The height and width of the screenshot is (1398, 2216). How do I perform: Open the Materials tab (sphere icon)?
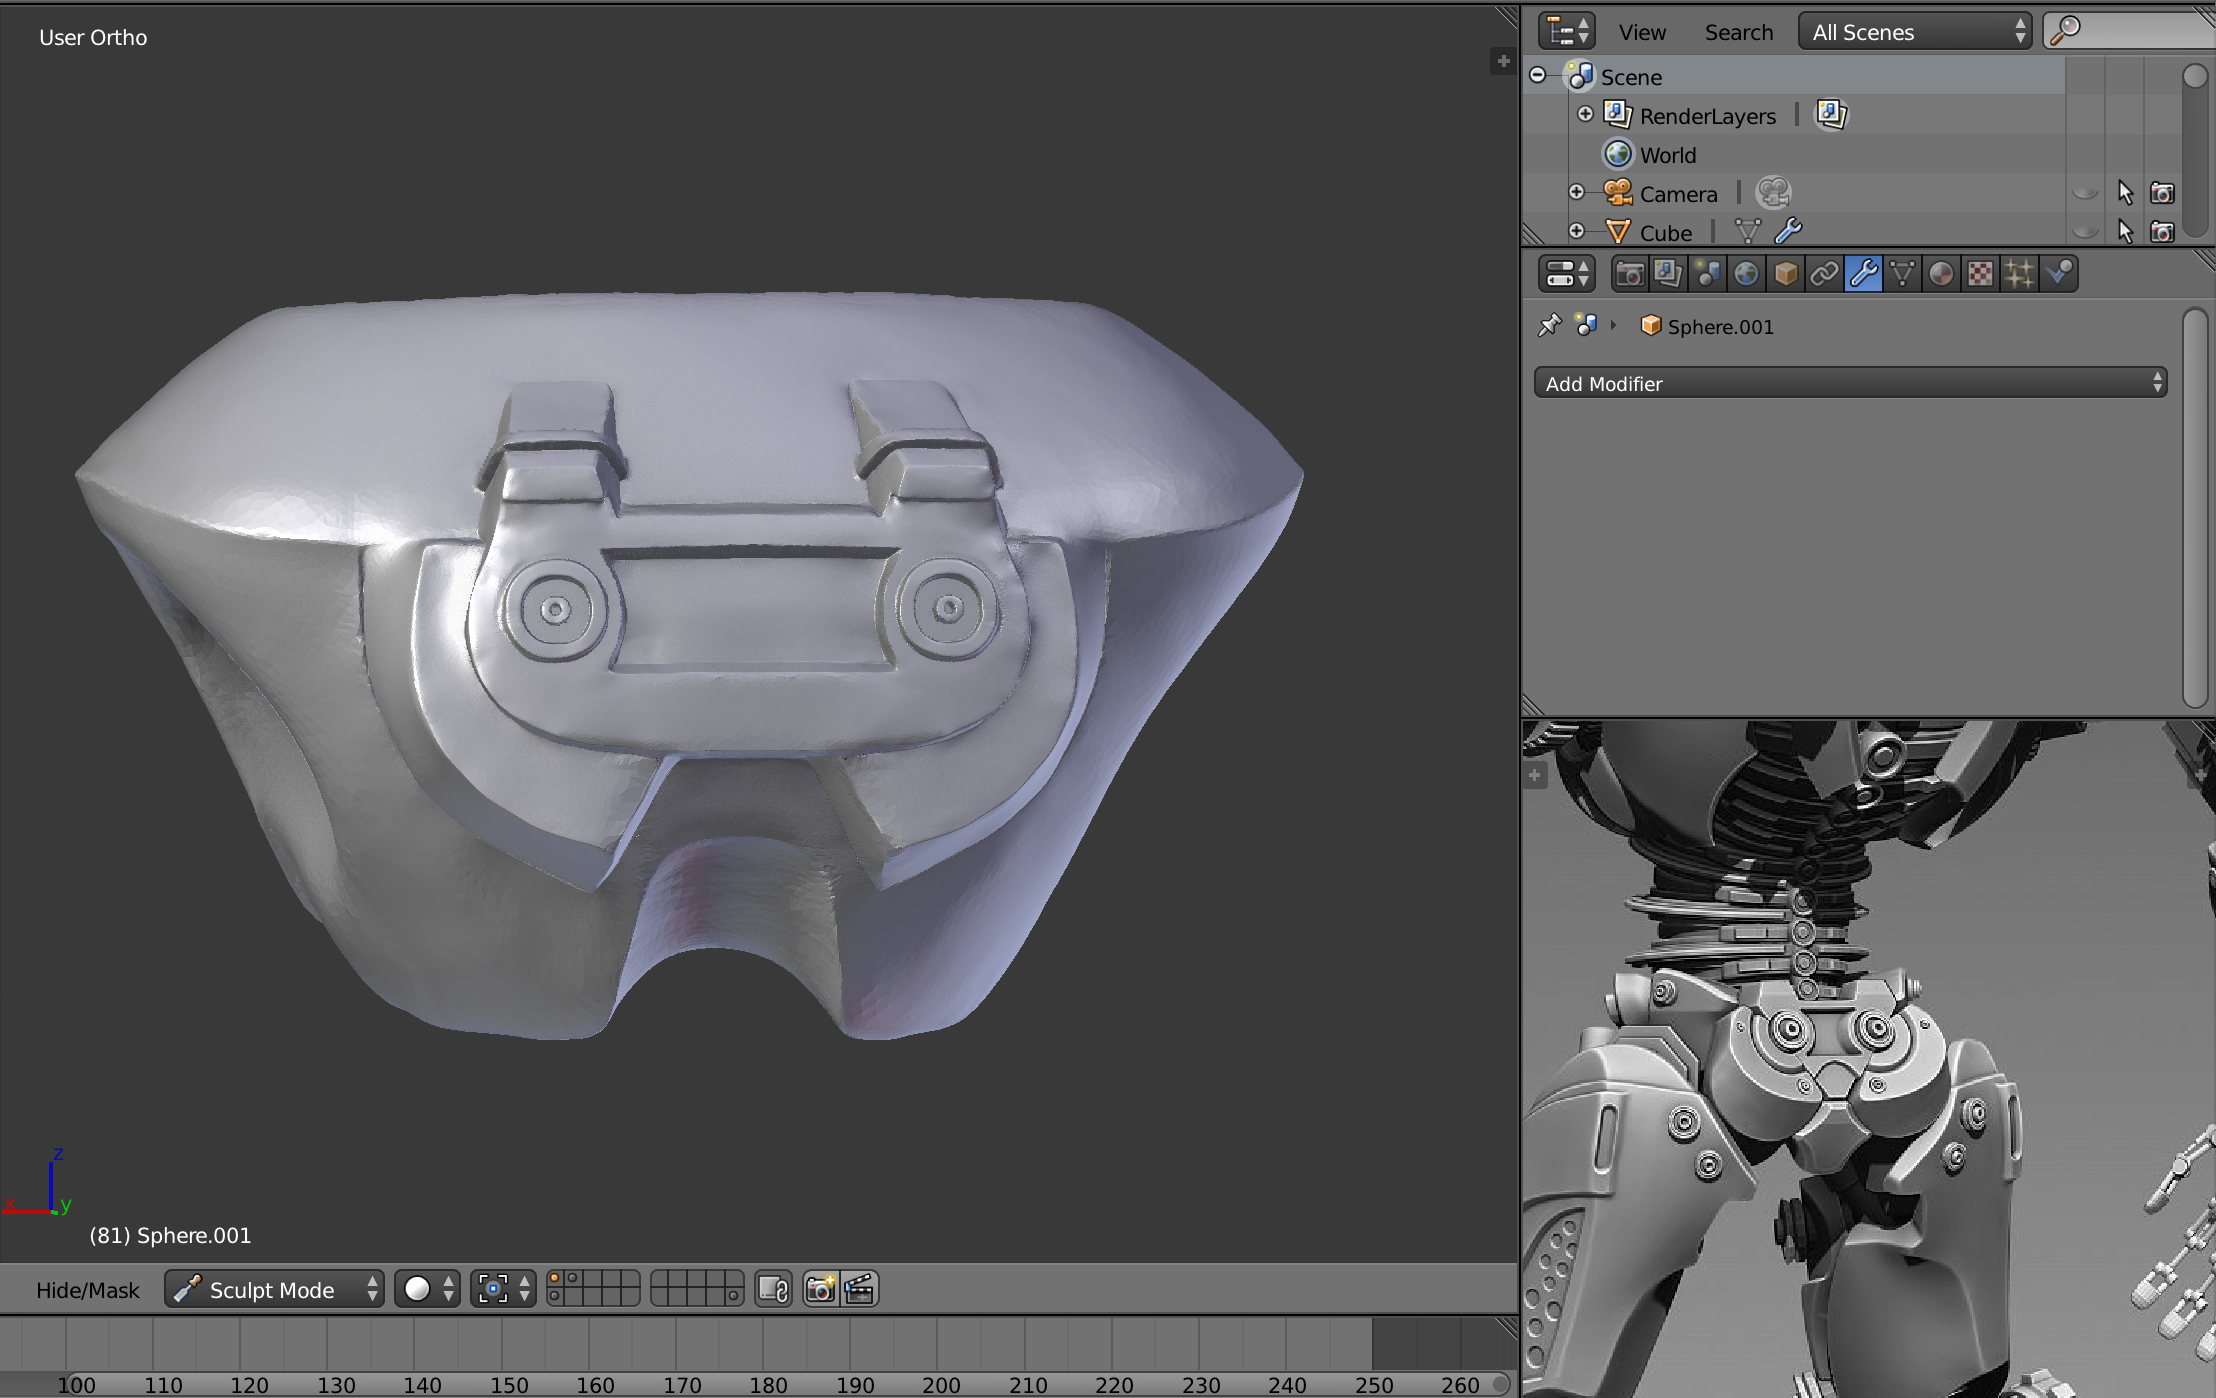pos(1941,274)
